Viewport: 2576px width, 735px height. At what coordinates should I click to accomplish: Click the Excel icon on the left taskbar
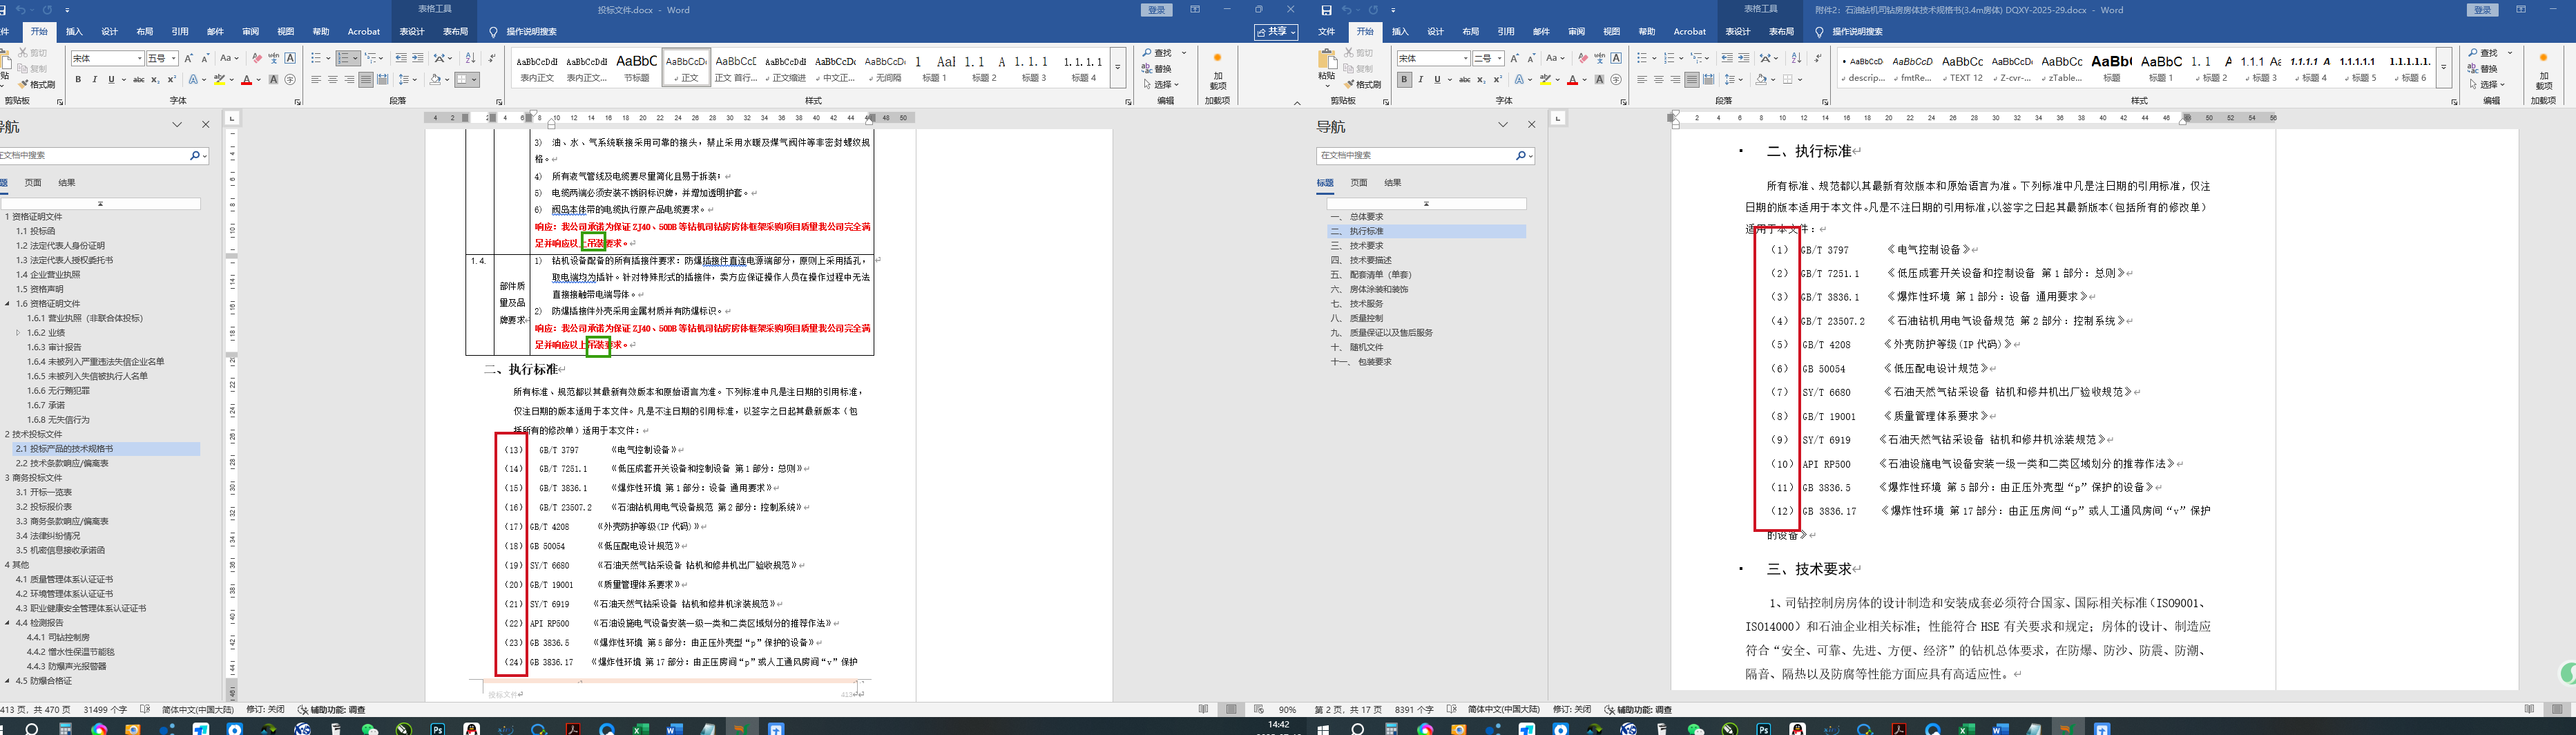(x=641, y=729)
